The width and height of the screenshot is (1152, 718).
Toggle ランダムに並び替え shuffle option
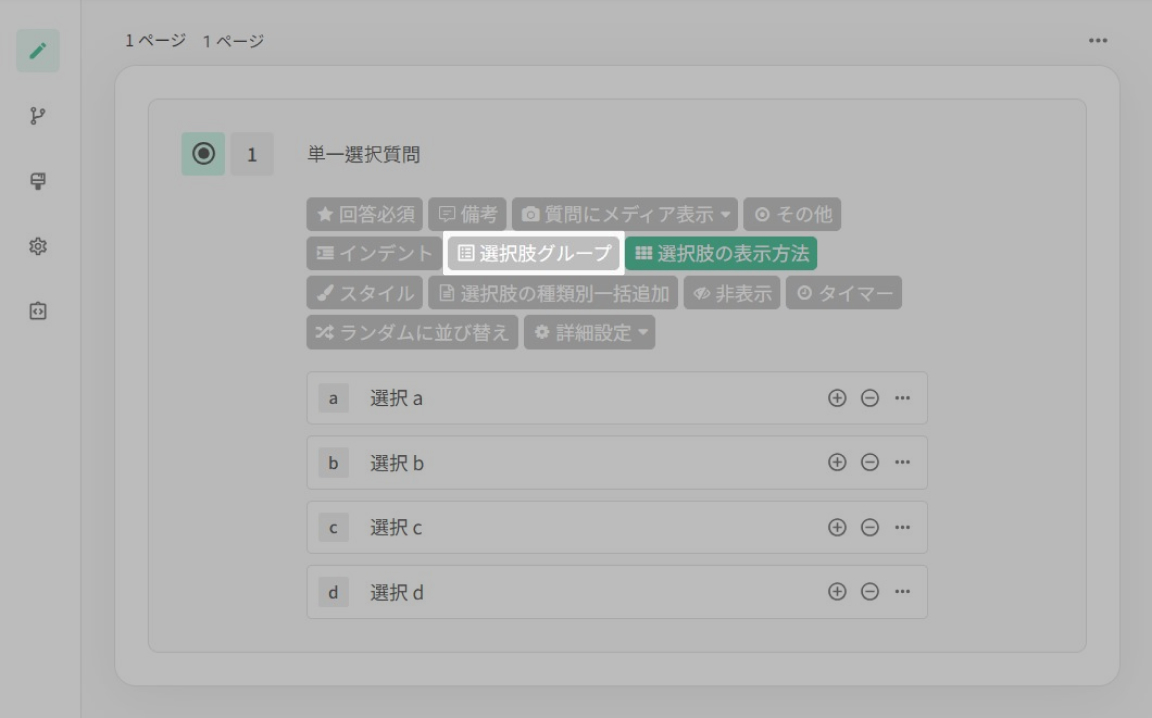click(412, 332)
